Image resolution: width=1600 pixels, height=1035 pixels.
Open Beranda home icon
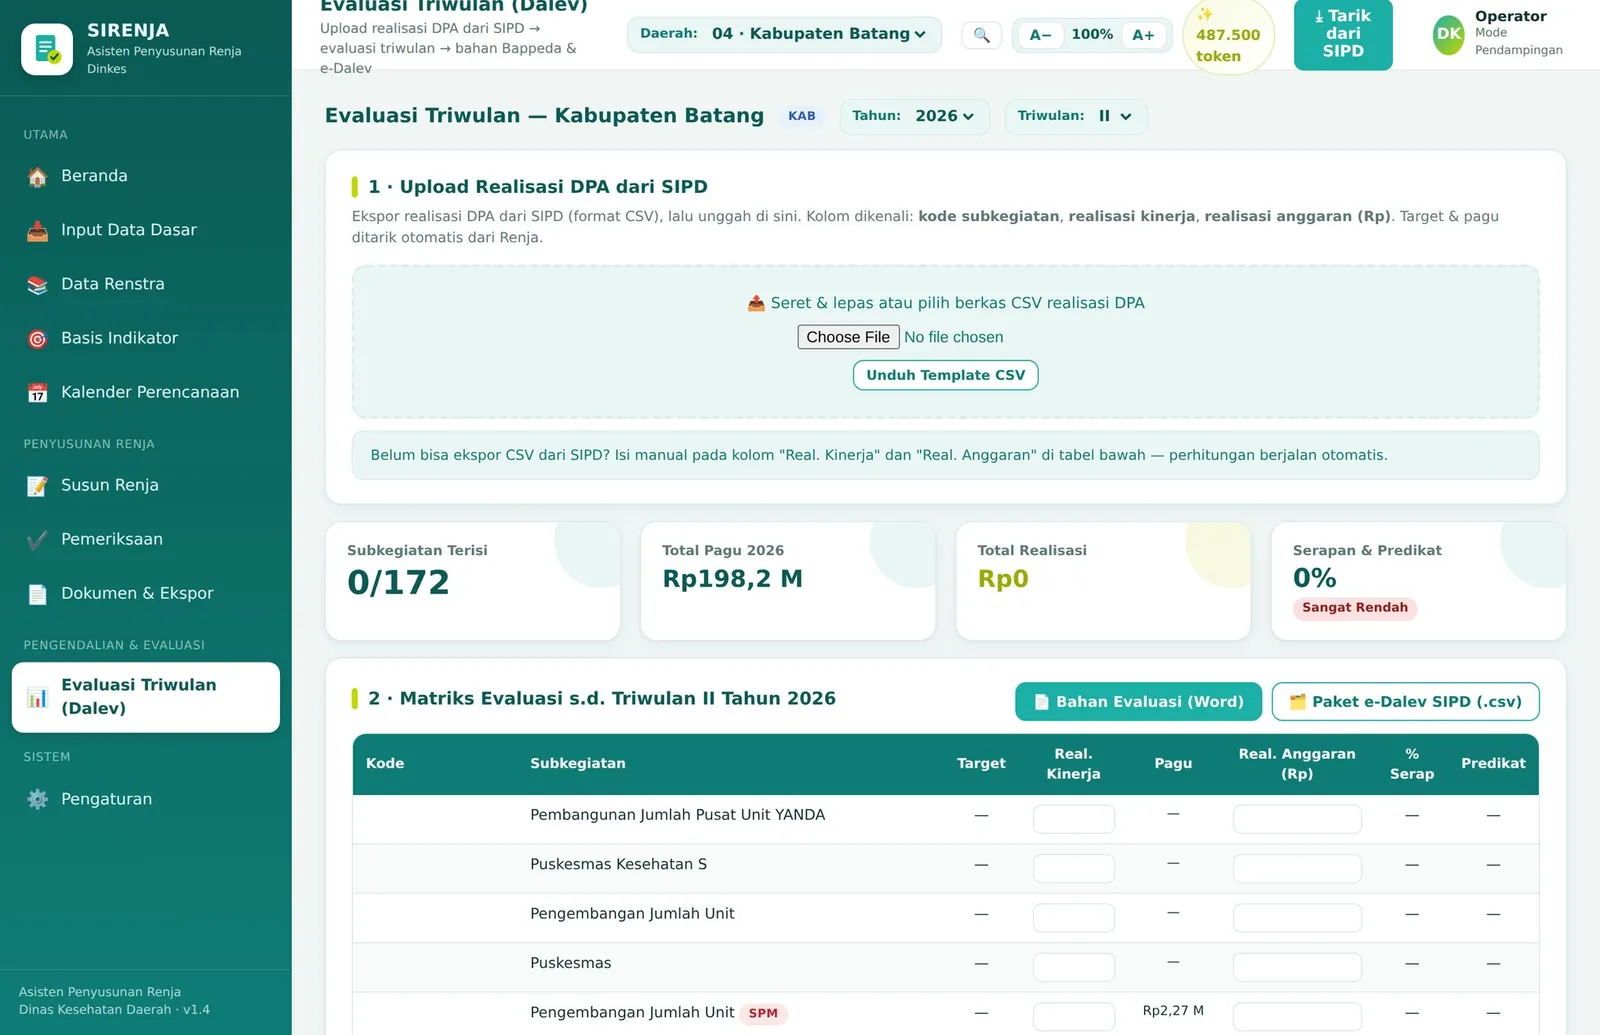(37, 177)
